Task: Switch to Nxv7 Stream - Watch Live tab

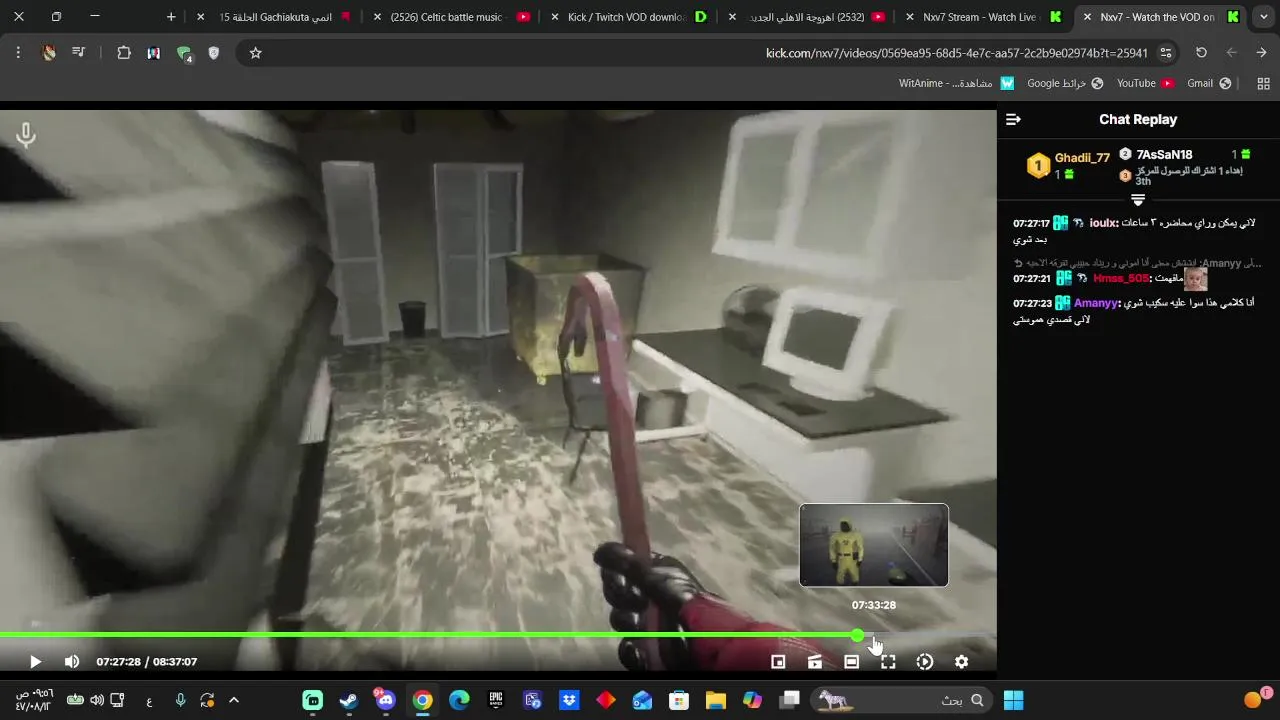Action: (980, 17)
